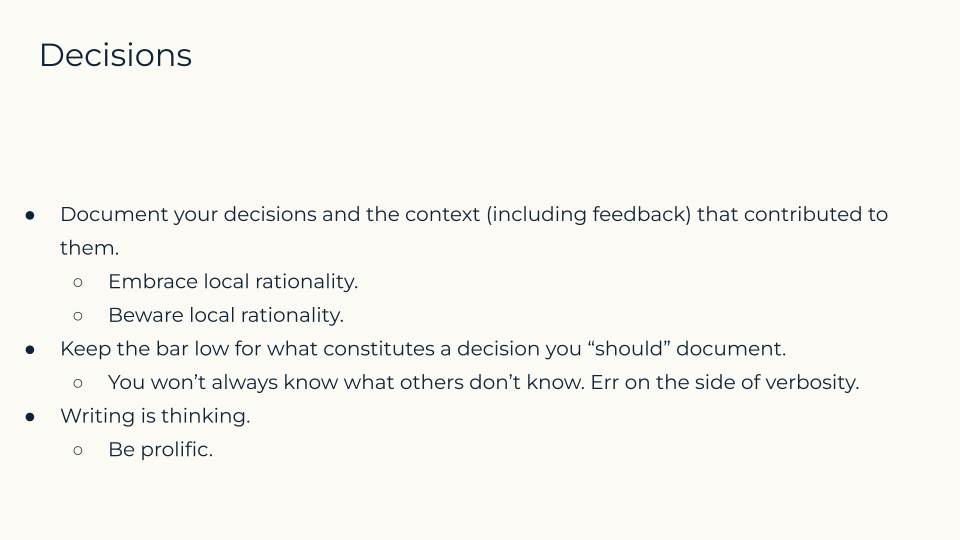Select the text Beware local rationality
960x540 pixels.
pos(226,315)
